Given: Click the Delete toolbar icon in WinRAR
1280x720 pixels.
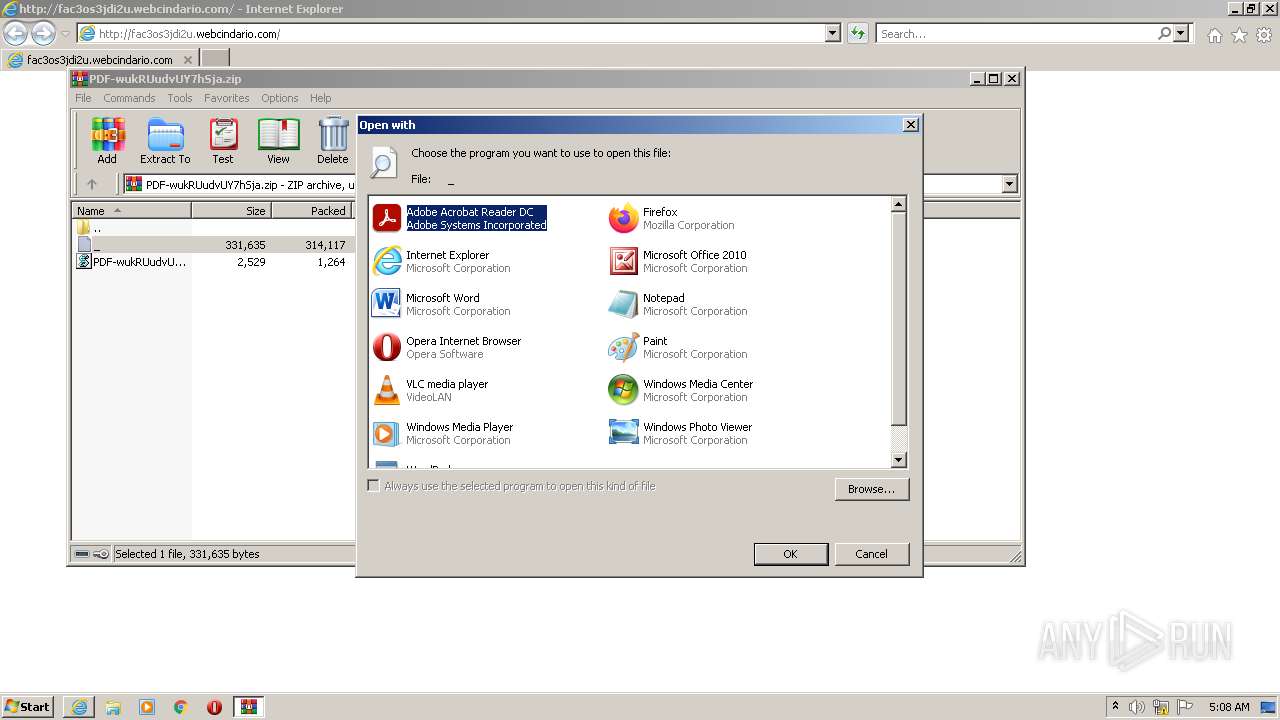Looking at the screenshot, I should [x=333, y=141].
